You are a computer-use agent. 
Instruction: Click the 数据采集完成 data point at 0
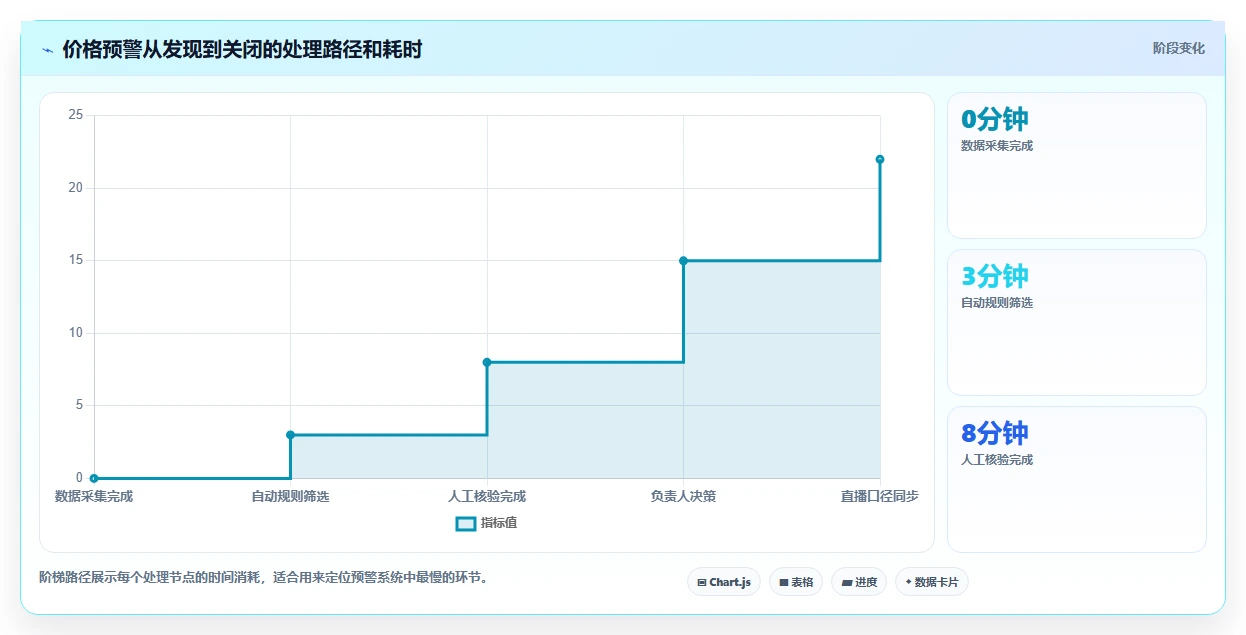click(x=94, y=478)
